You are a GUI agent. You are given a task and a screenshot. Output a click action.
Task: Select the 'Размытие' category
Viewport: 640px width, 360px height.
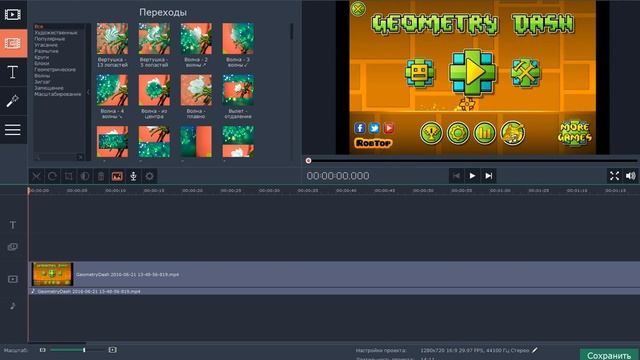pyautogui.click(x=46, y=51)
